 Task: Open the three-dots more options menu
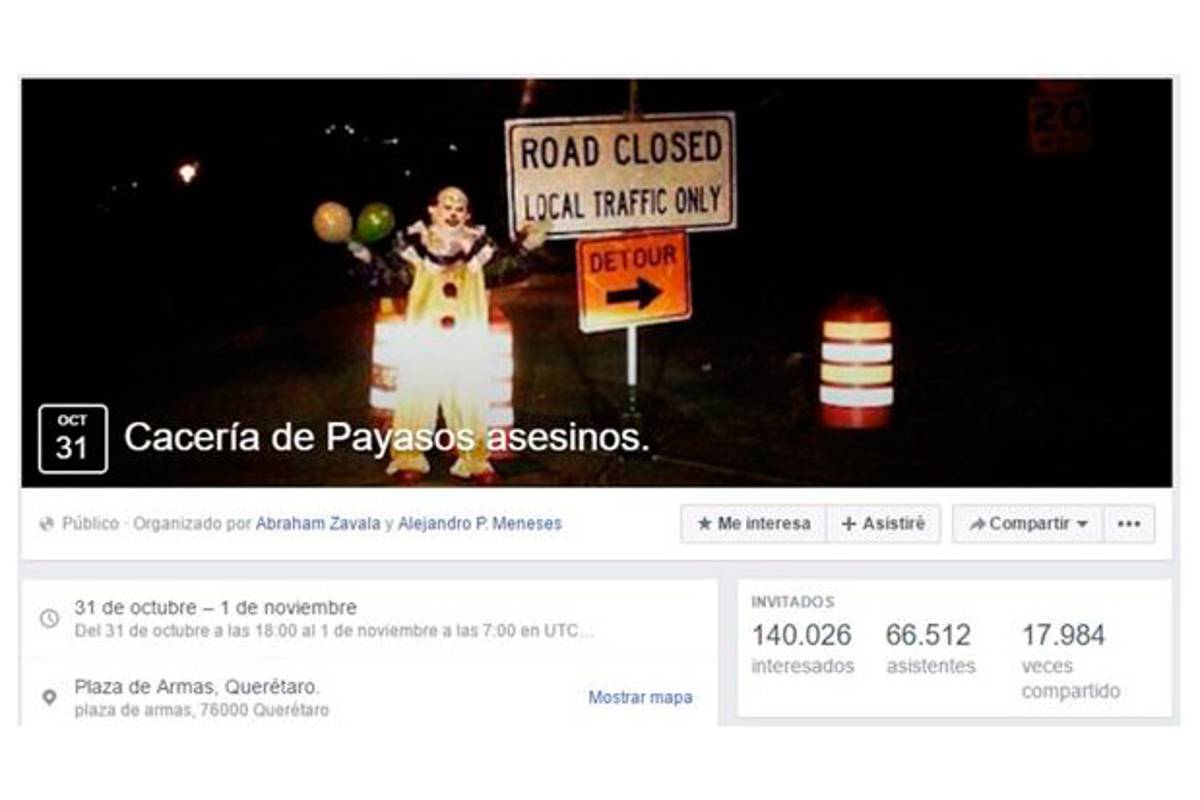click(x=1129, y=524)
